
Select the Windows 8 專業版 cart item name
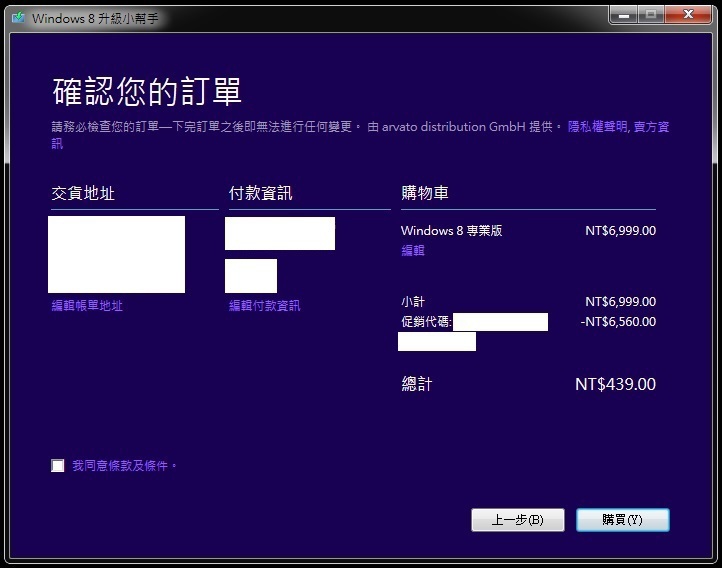click(x=451, y=231)
